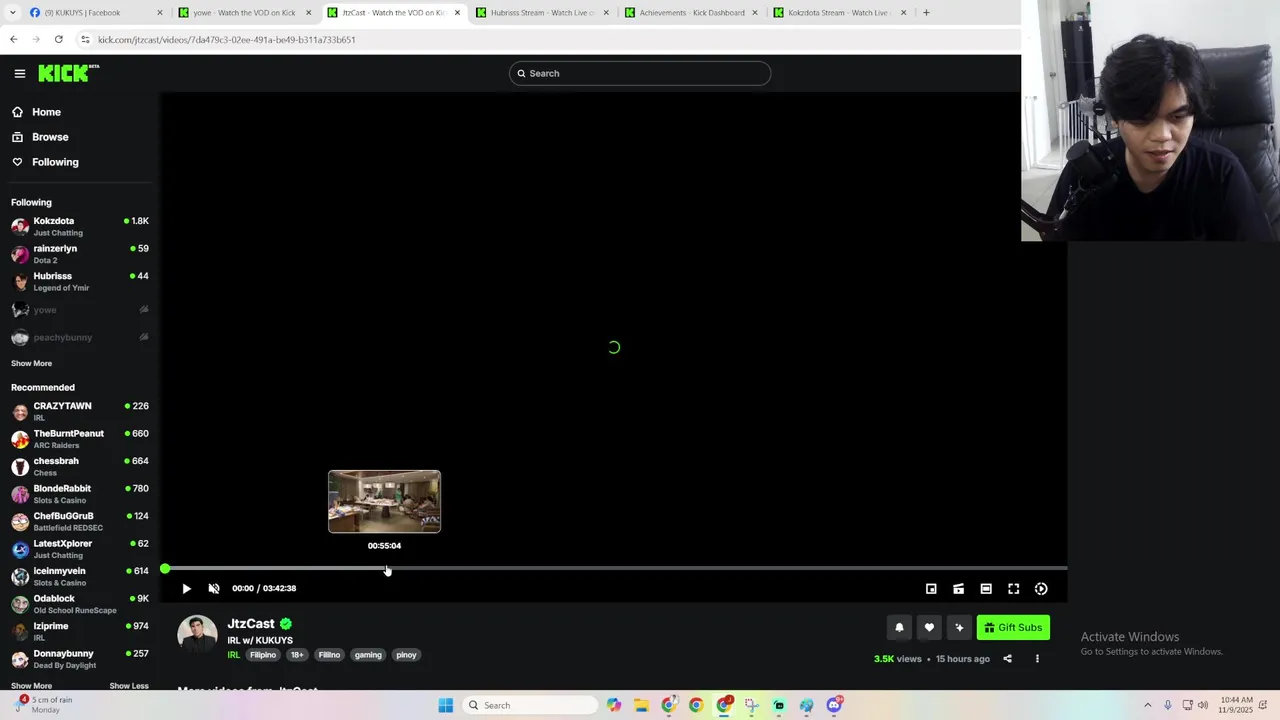This screenshot has height=720, width=1280.
Task: Click the cast video icon
Action: (x=958, y=589)
